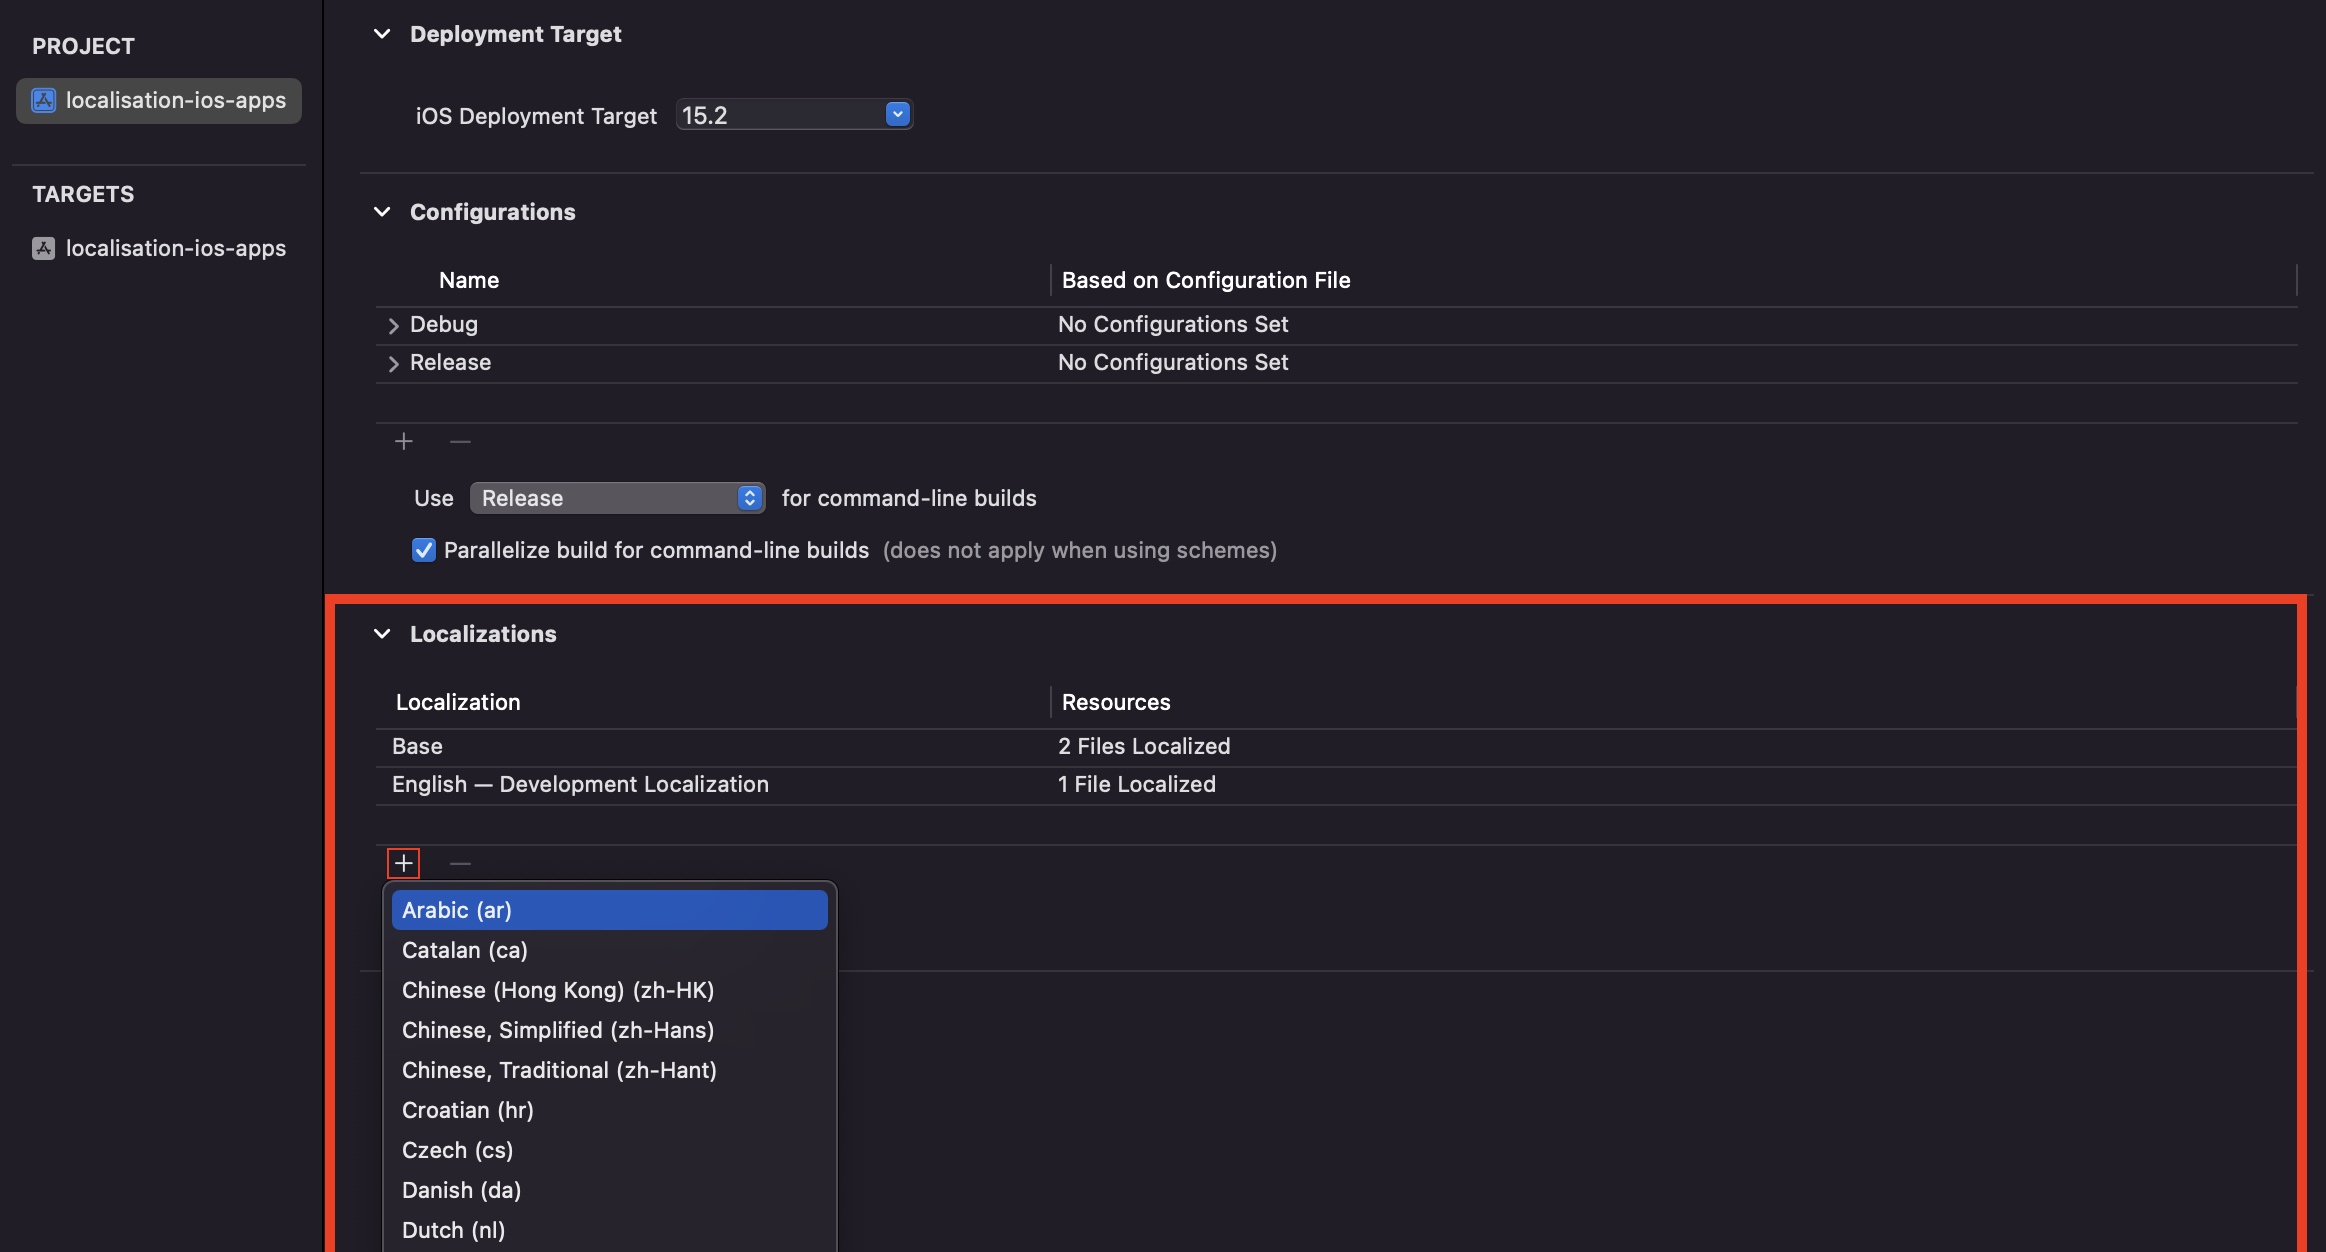Screen dimensions: 2326x1252
Task: Click the minus button under Localizations
Action: coord(460,863)
